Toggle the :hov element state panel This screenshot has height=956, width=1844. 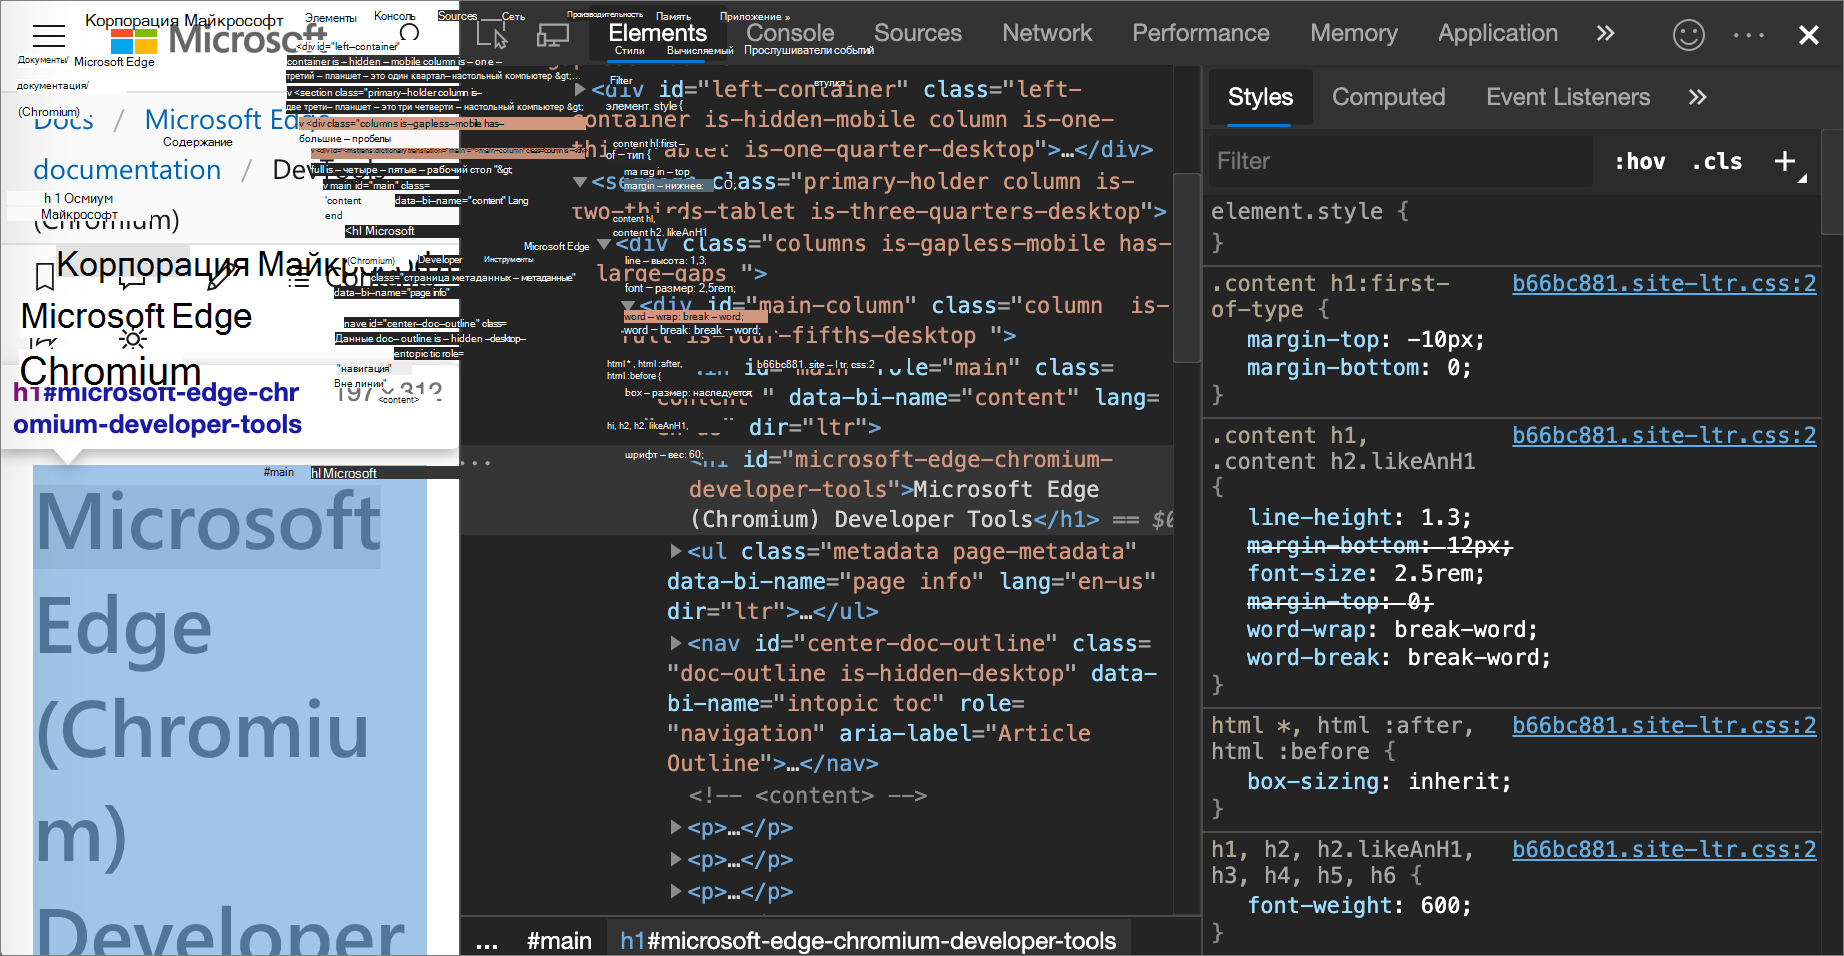pos(1640,161)
